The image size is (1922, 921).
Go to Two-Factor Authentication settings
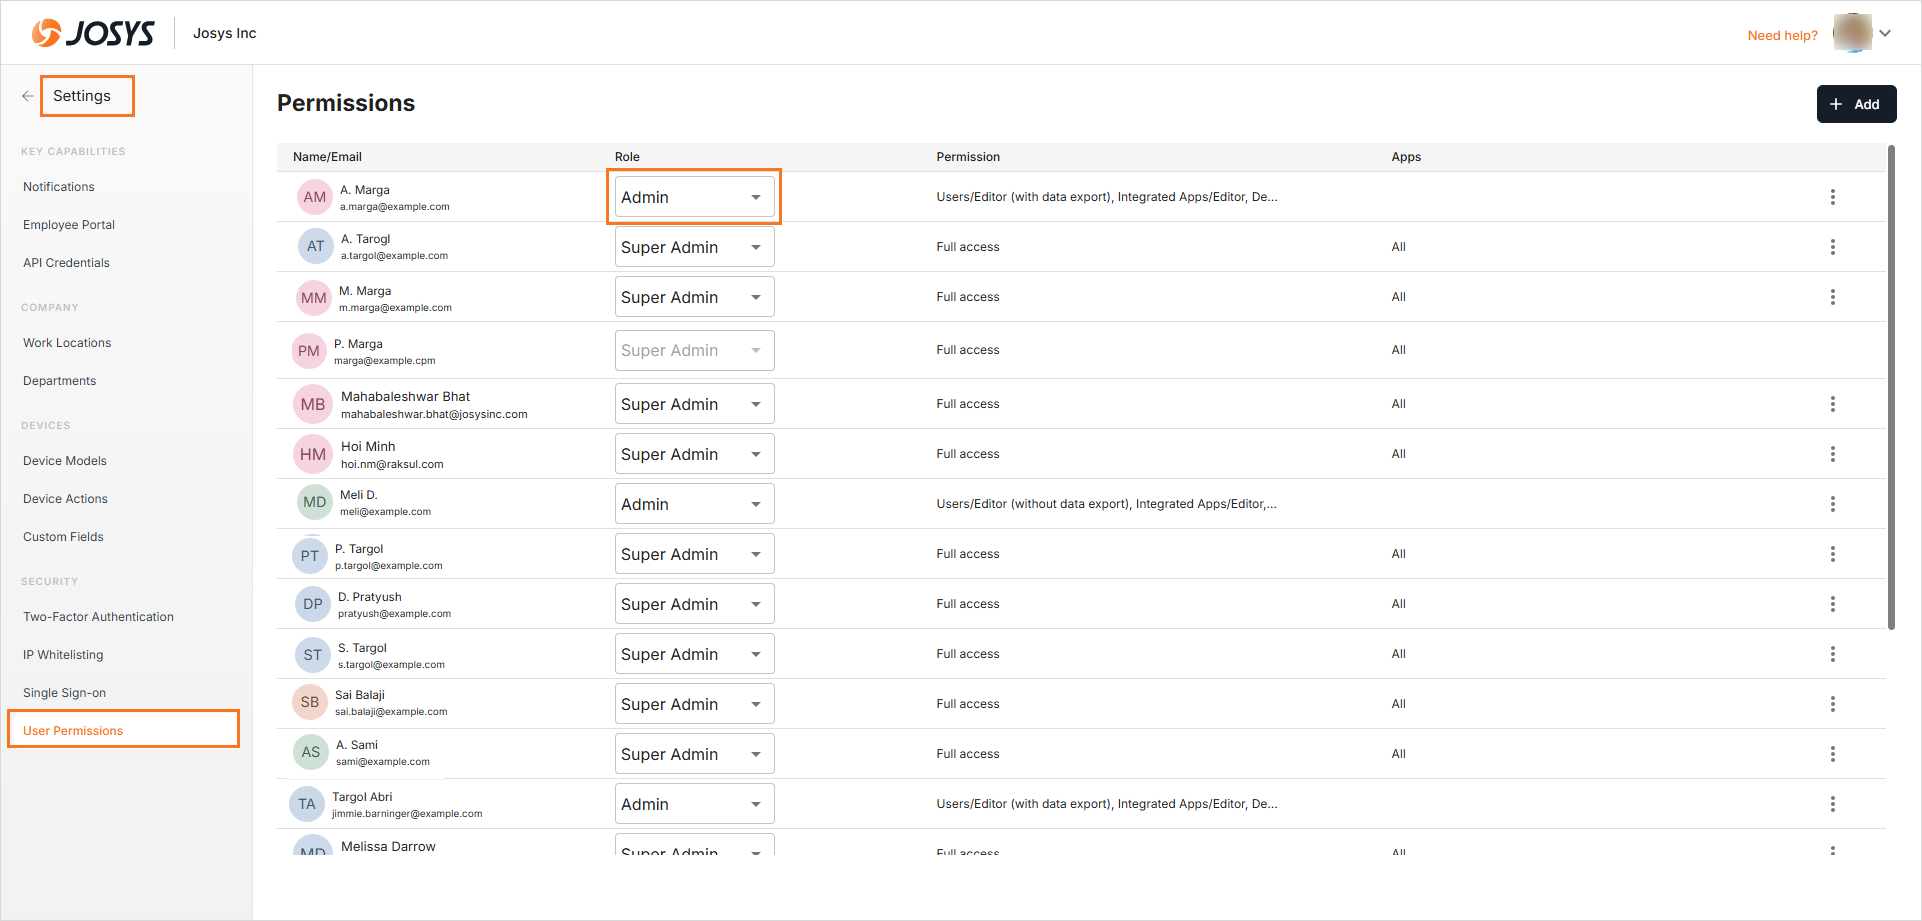point(98,617)
